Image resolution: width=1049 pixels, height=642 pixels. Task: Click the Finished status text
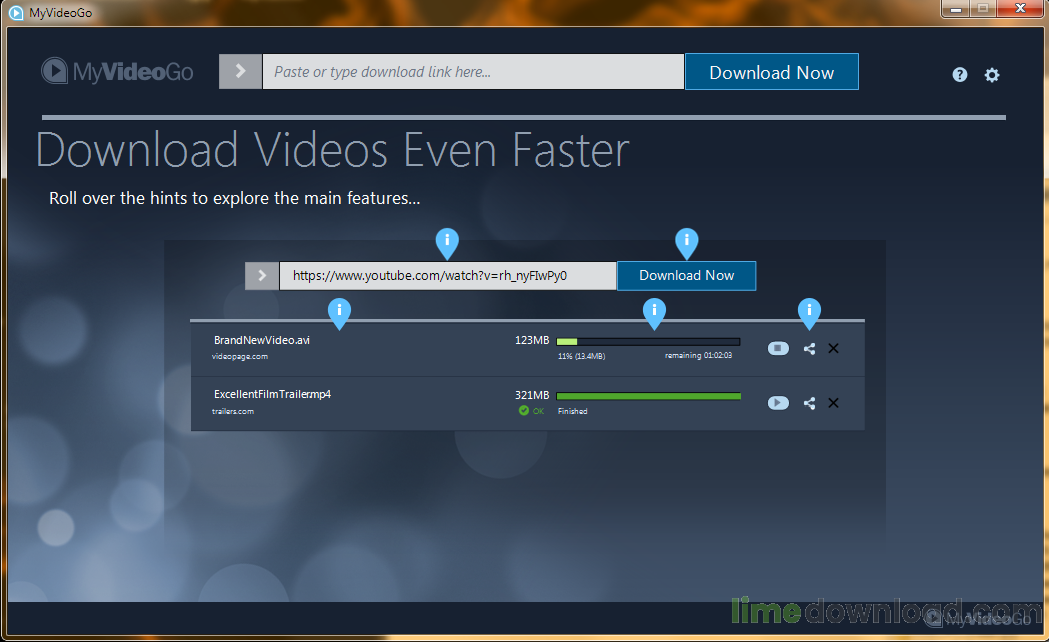pos(573,411)
